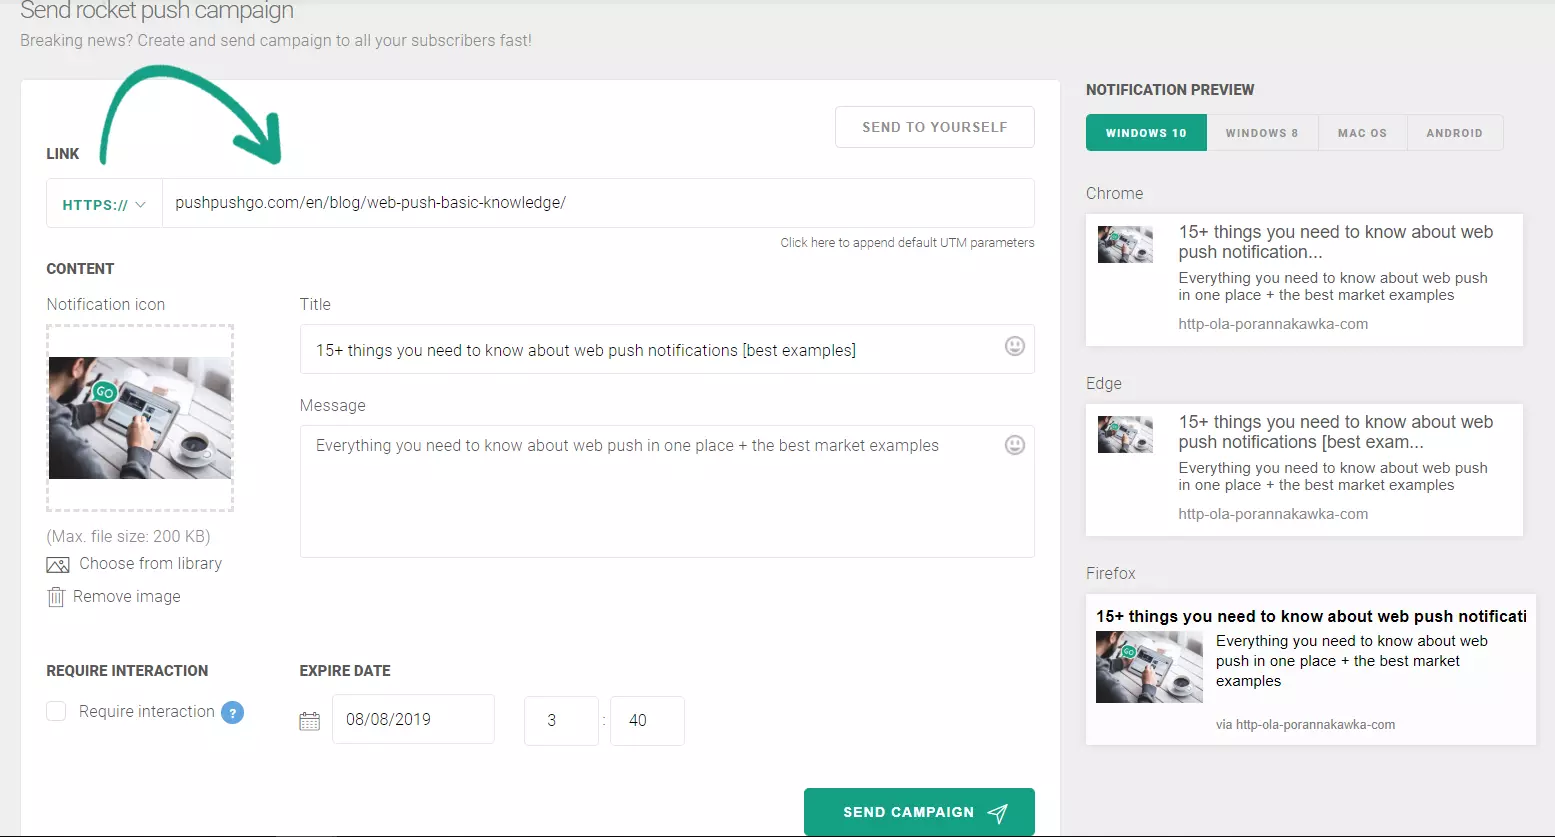
Task: Click the "NOTIFICATION PREVIEW" heading
Action: pyautogui.click(x=1170, y=90)
